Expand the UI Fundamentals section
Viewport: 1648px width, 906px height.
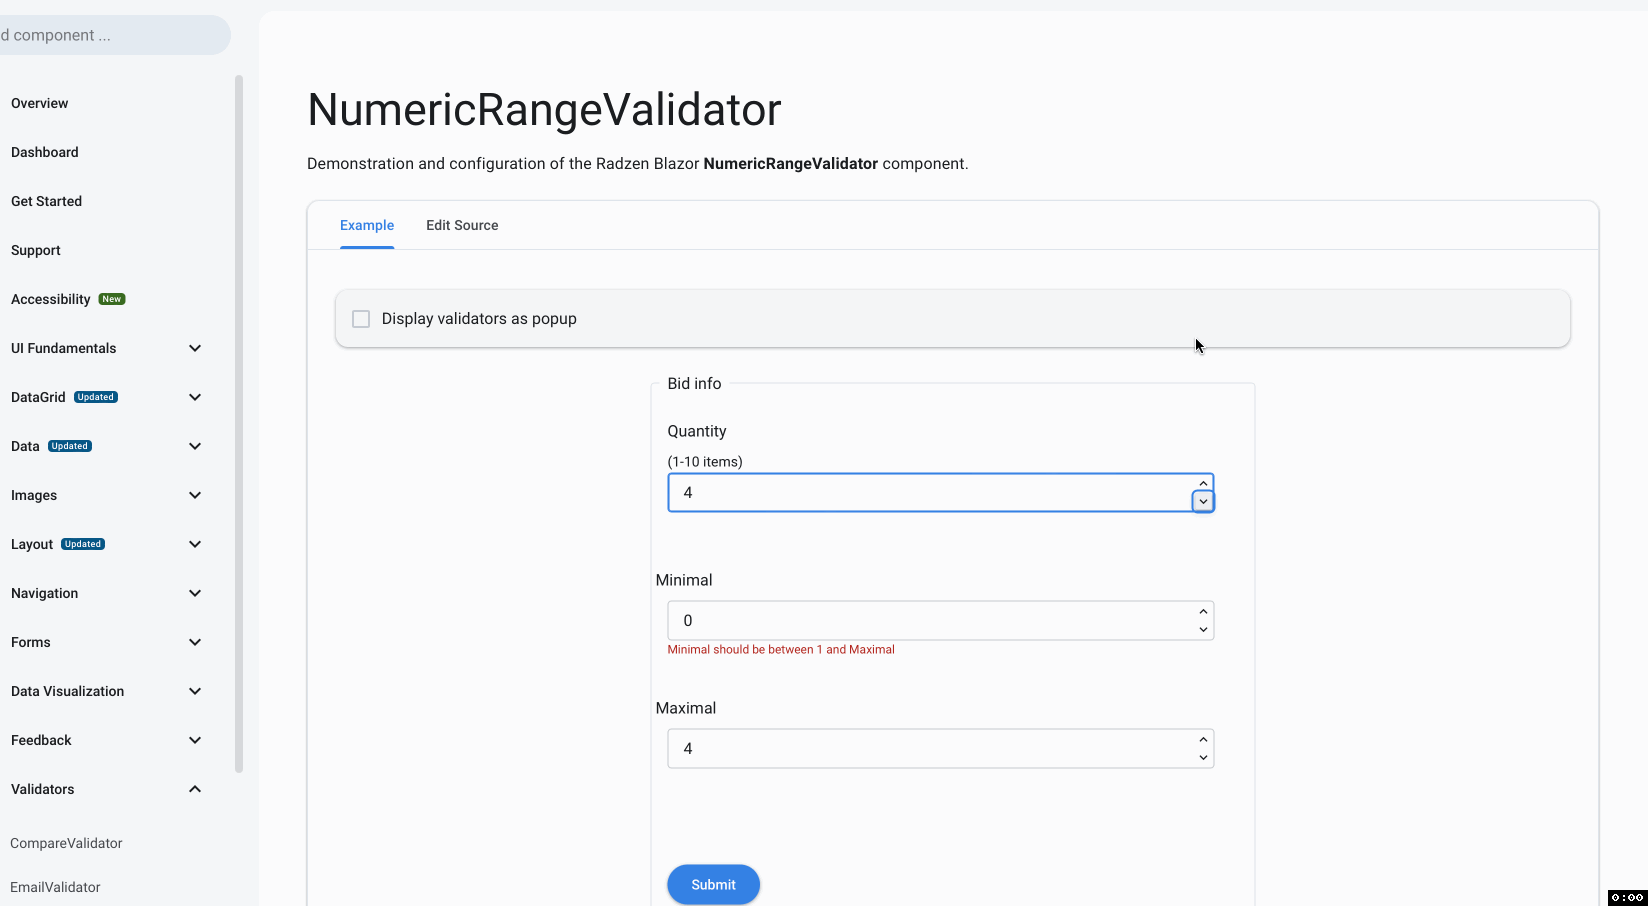pyautogui.click(x=195, y=348)
